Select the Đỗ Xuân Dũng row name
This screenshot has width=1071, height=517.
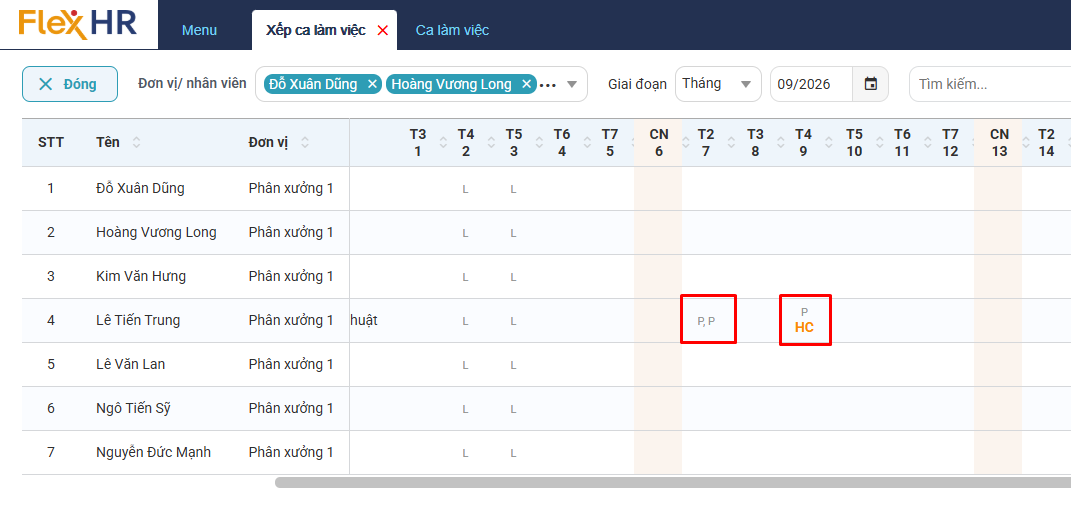[x=140, y=188]
